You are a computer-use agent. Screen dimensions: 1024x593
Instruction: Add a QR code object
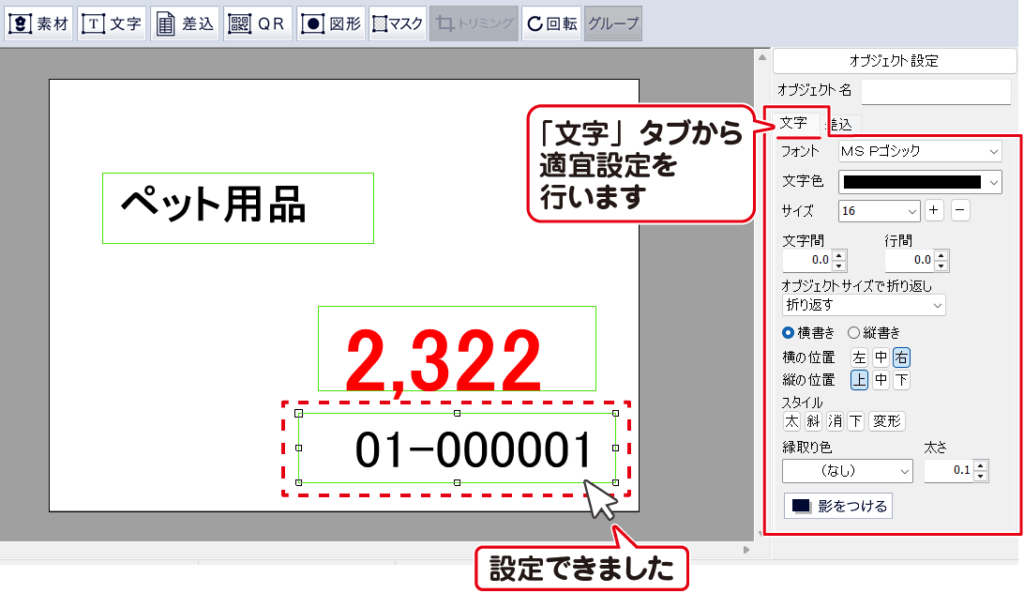coord(258,24)
